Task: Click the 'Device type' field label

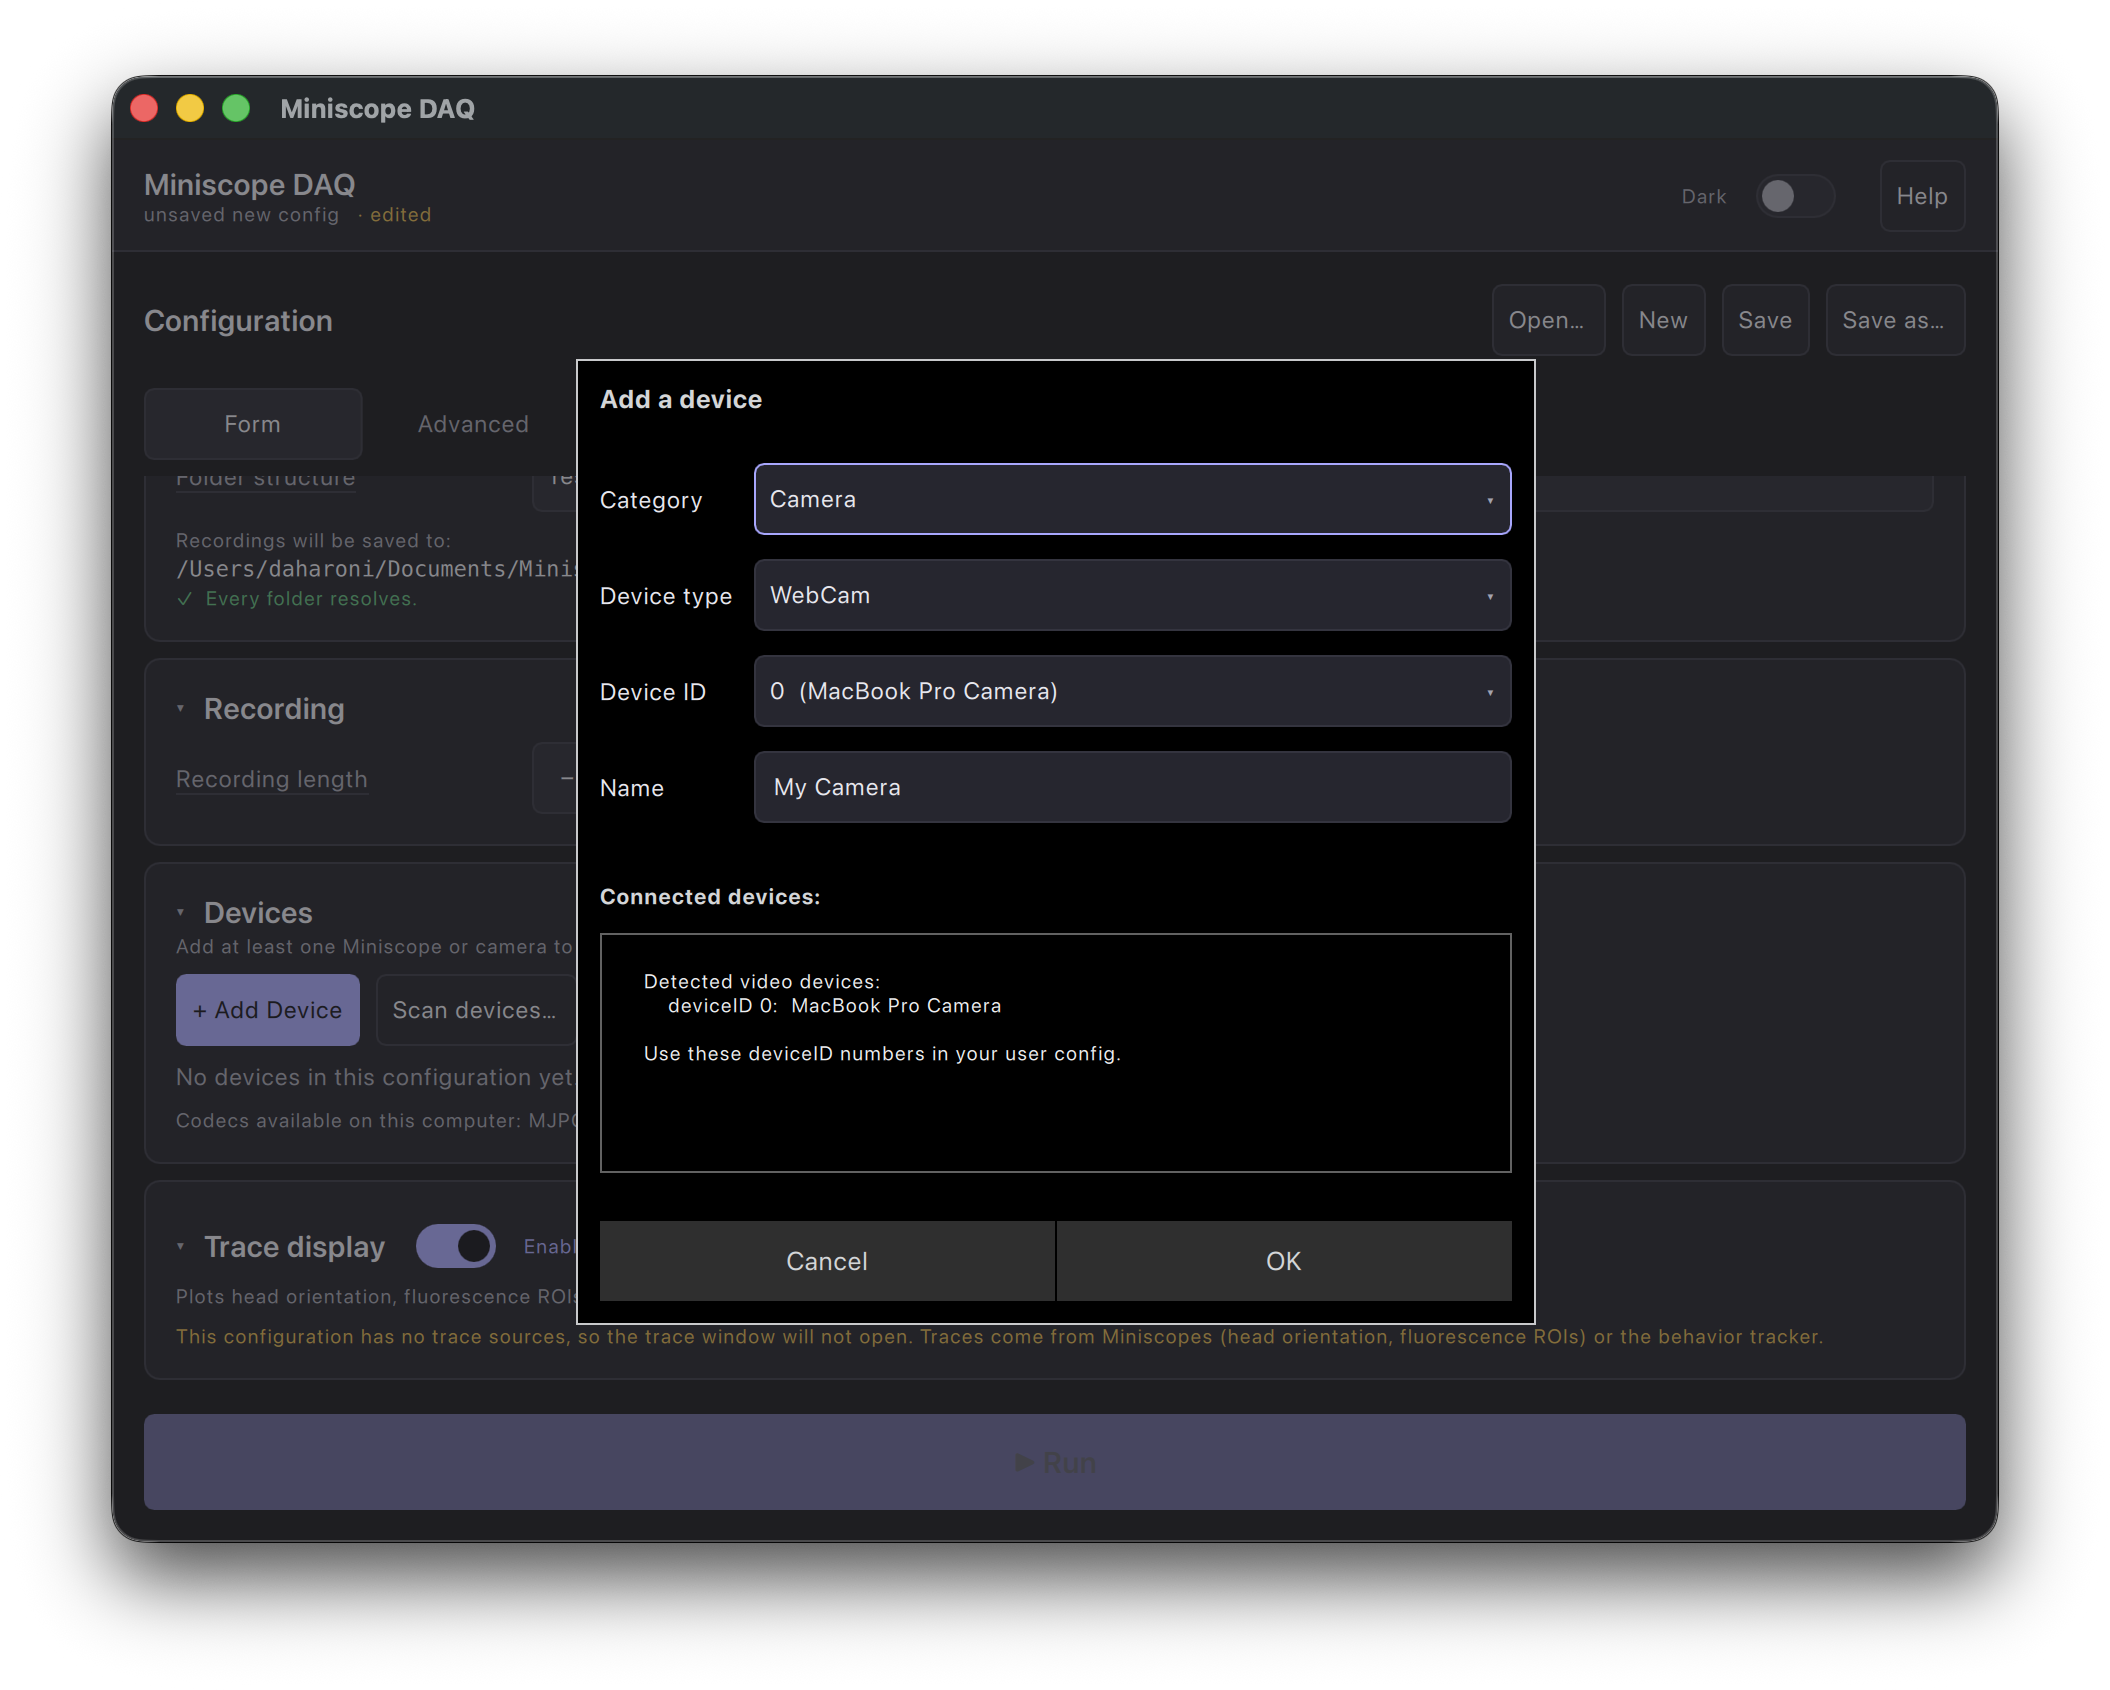Action: point(666,596)
